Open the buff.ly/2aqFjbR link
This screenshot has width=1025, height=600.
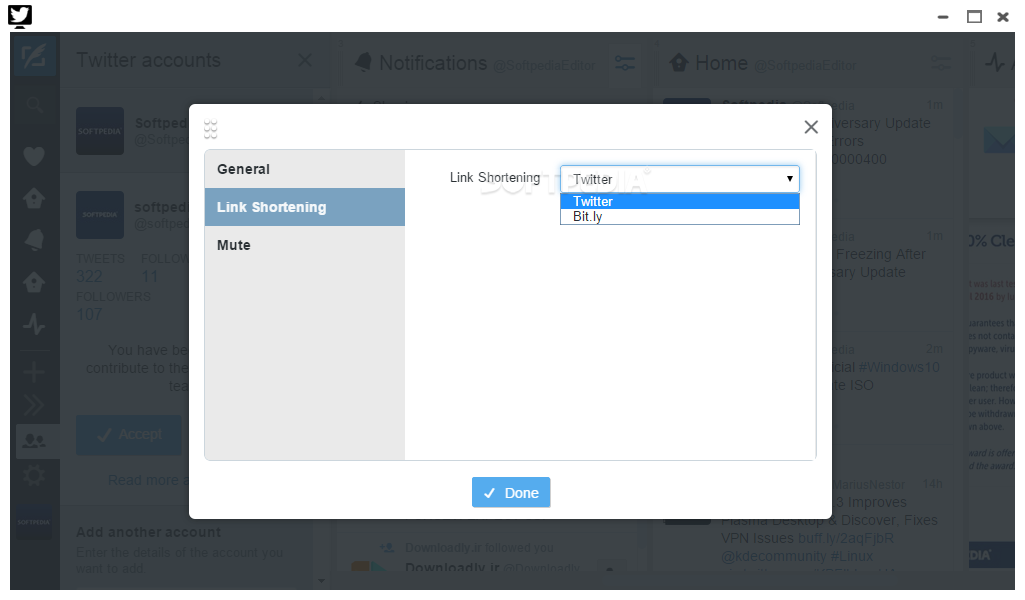pos(845,538)
